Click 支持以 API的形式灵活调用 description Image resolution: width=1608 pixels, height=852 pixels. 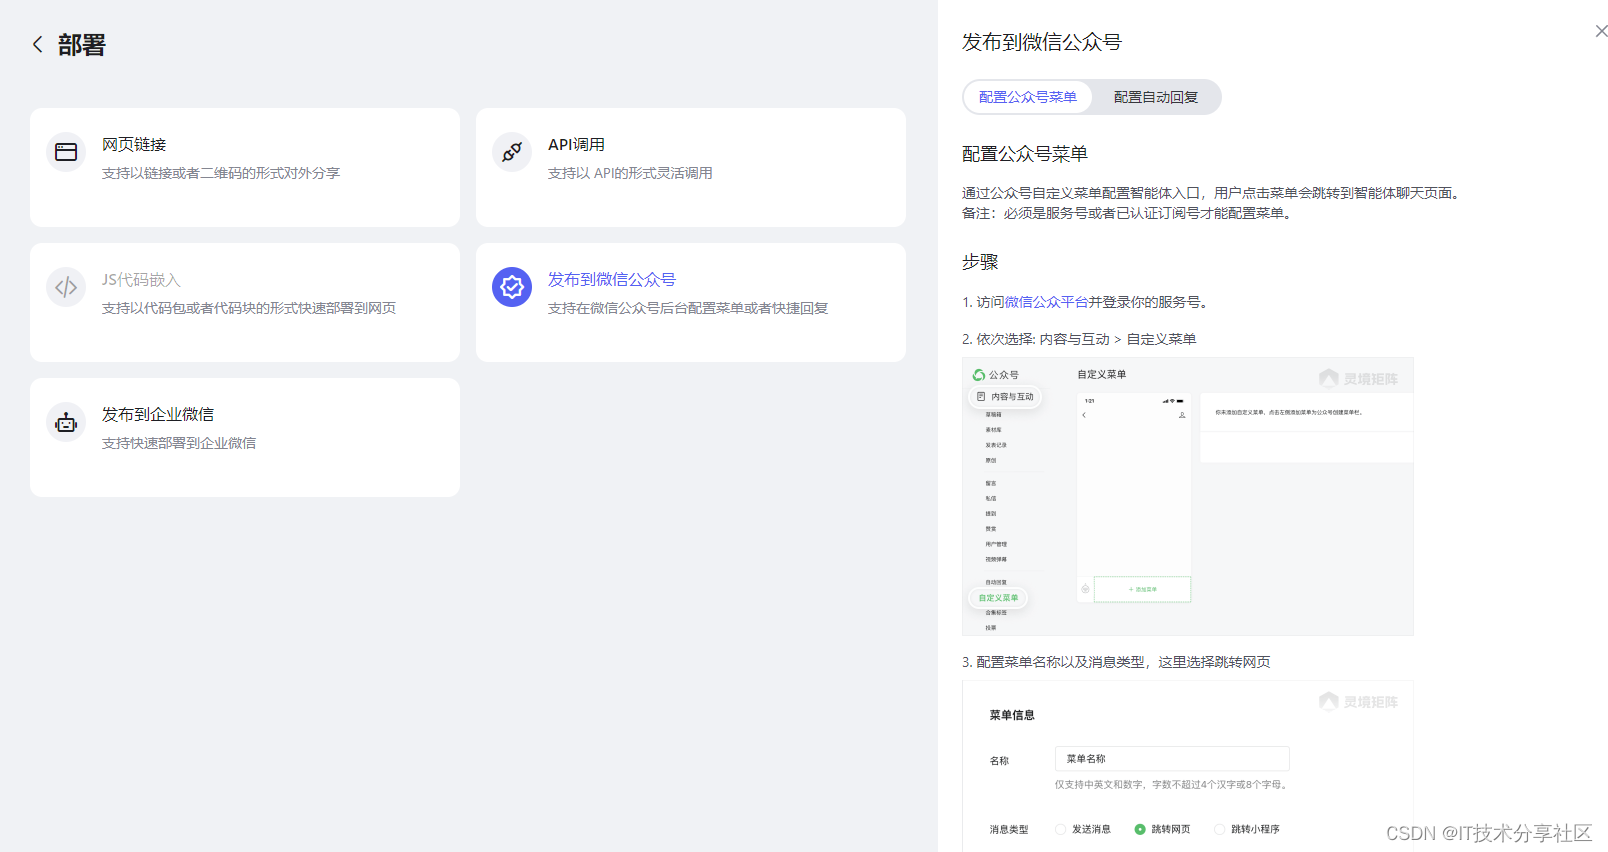coord(630,173)
